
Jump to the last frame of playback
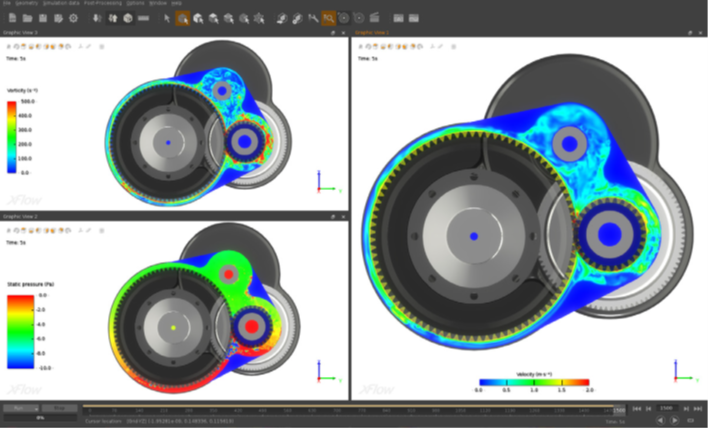pyautogui.click(x=697, y=408)
